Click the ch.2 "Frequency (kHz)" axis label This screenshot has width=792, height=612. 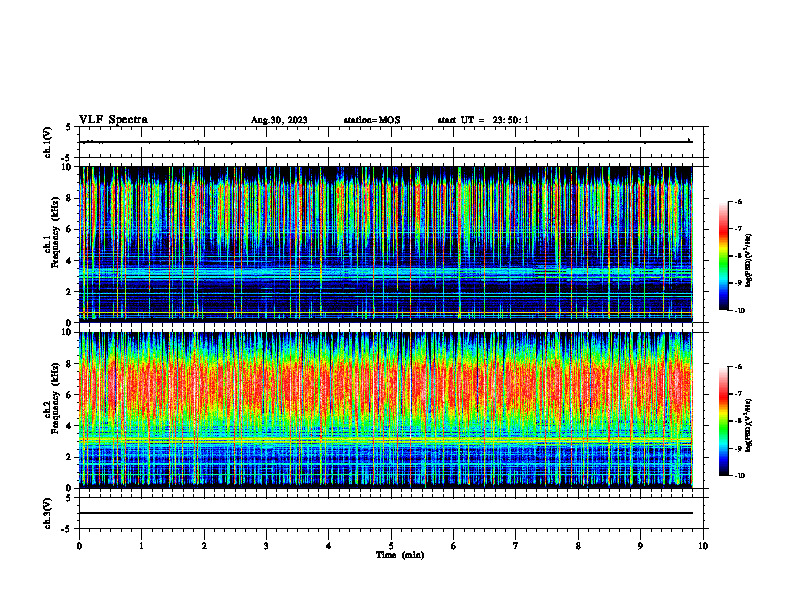tap(56, 398)
